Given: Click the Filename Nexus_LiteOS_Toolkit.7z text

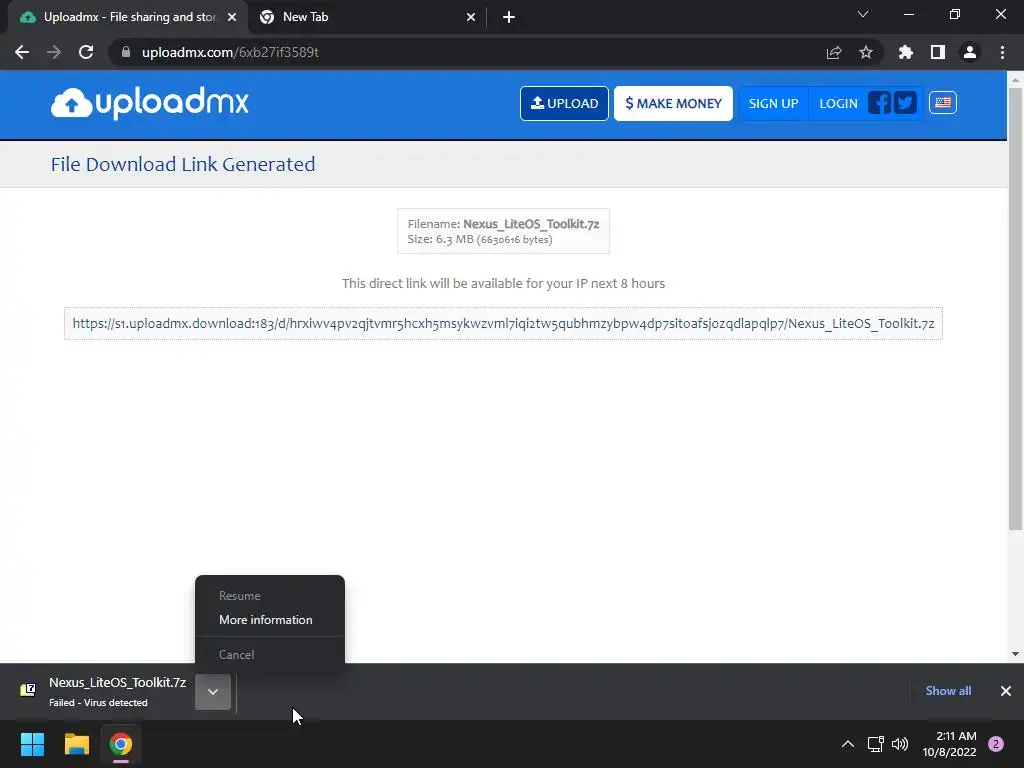Looking at the screenshot, I should coord(503,224).
